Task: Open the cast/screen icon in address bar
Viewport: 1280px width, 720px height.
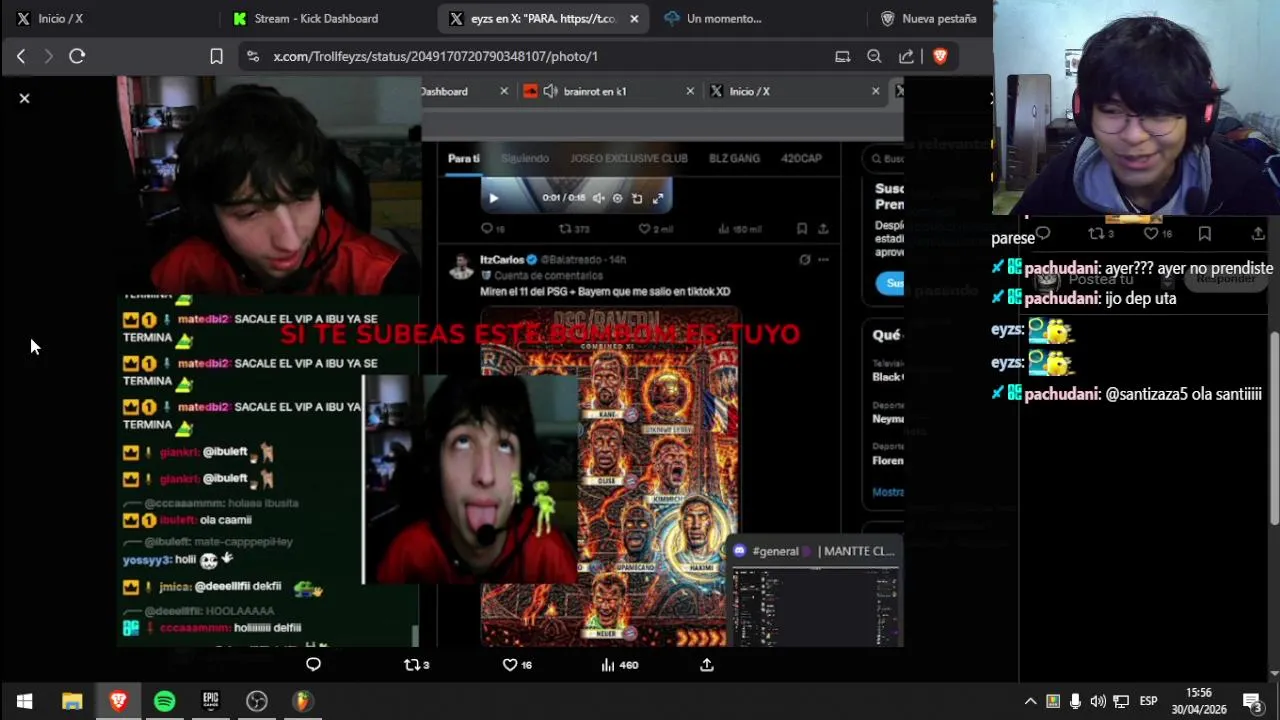Action: (x=842, y=57)
